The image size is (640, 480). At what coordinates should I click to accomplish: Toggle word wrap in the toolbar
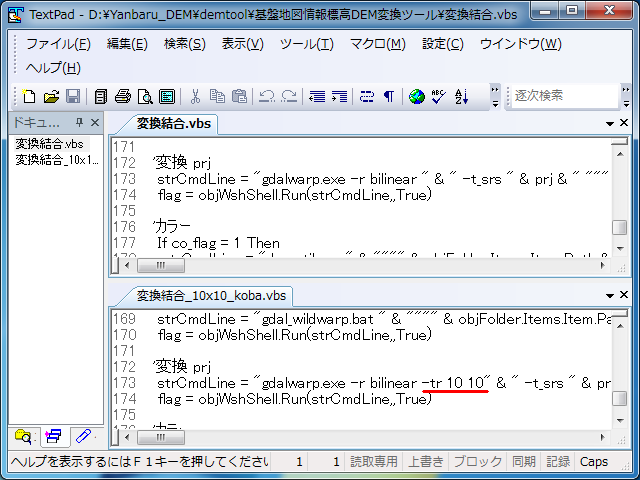(x=366, y=96)
